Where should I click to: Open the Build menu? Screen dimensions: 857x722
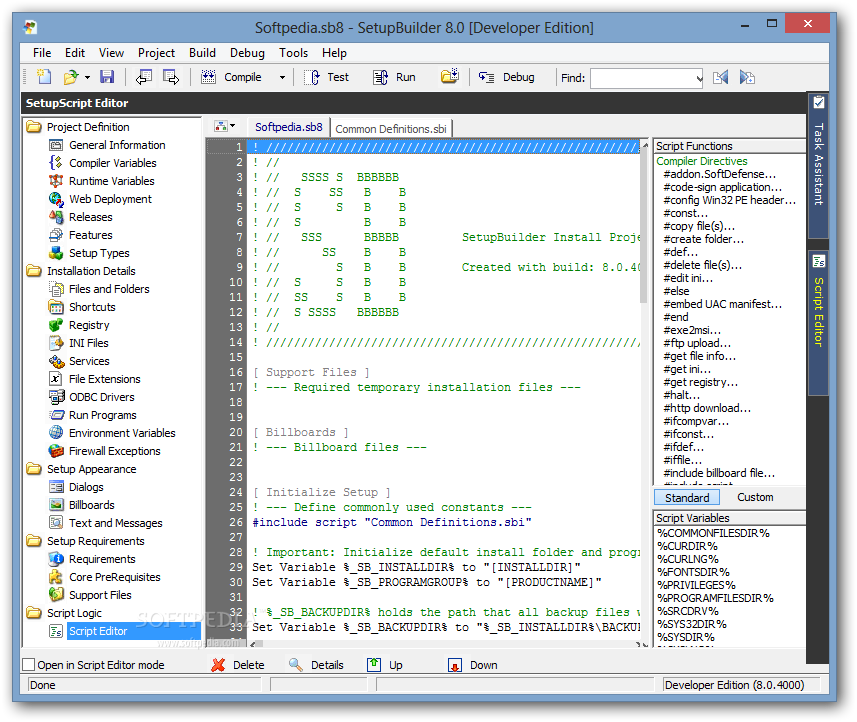tap(202, 53)
